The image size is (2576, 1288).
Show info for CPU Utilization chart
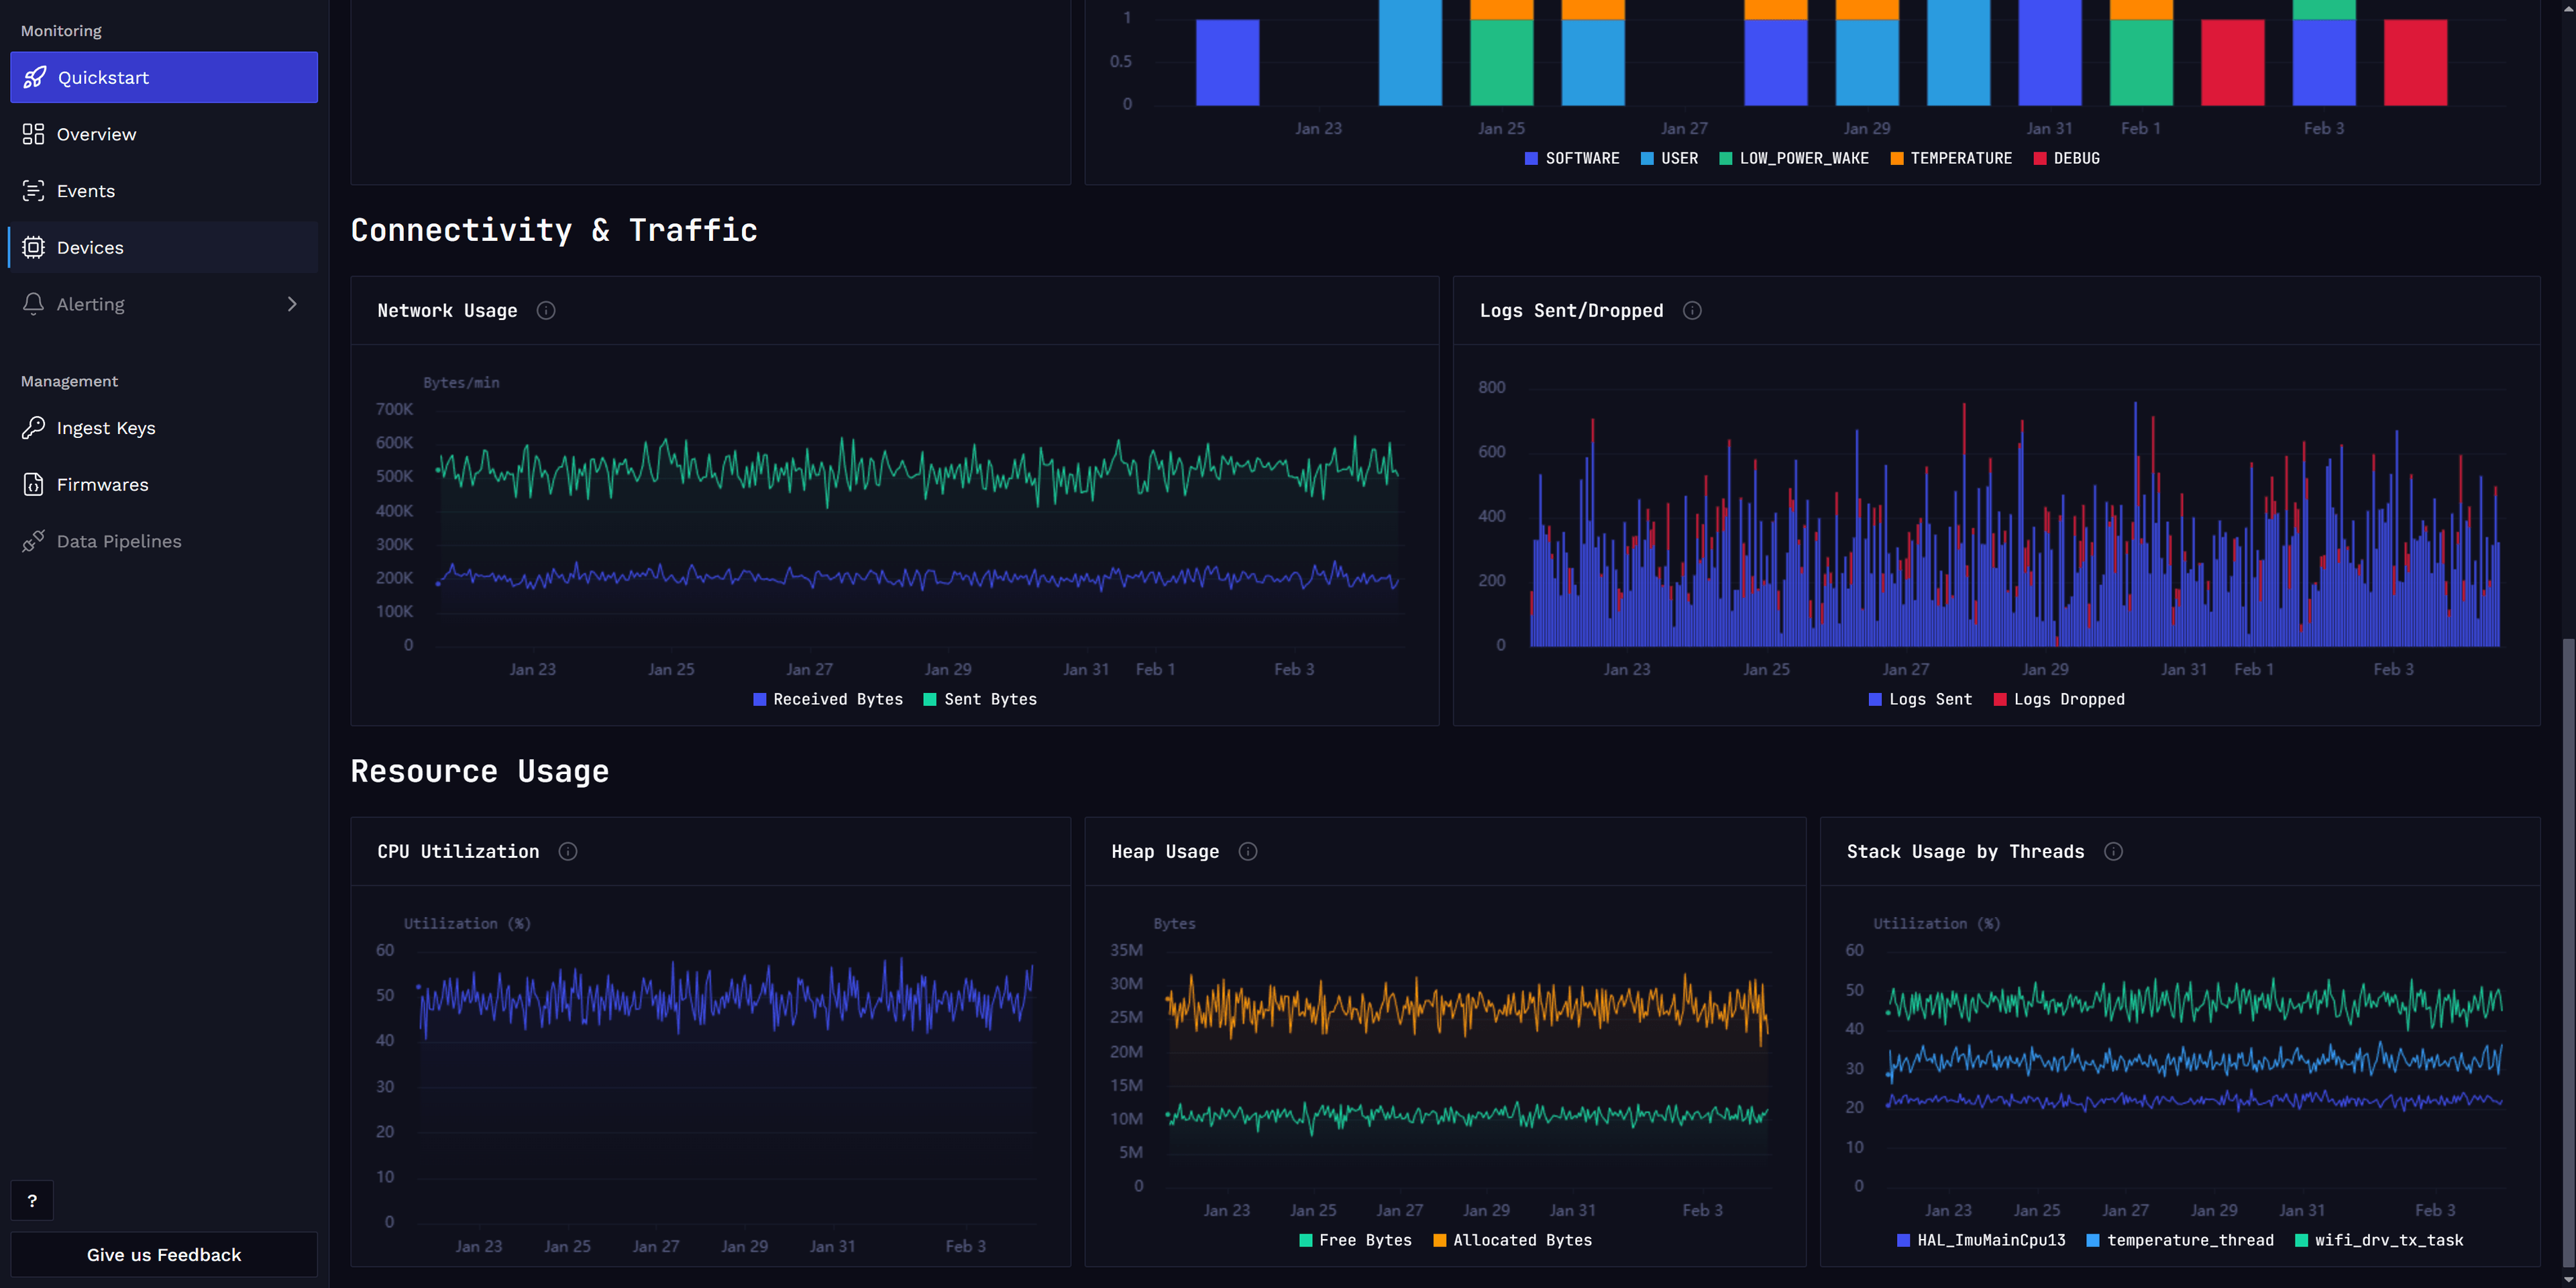pos(568,852)
